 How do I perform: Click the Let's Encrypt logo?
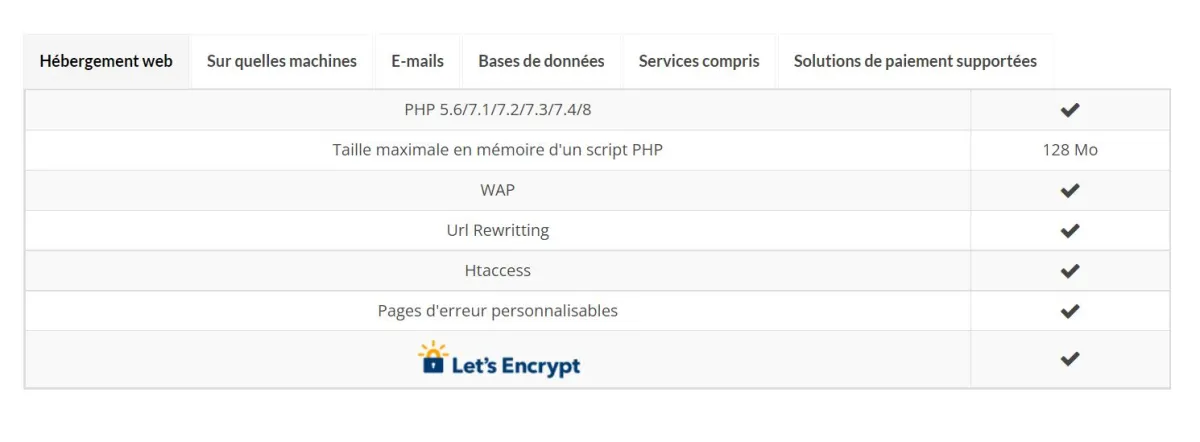(499, 360)
